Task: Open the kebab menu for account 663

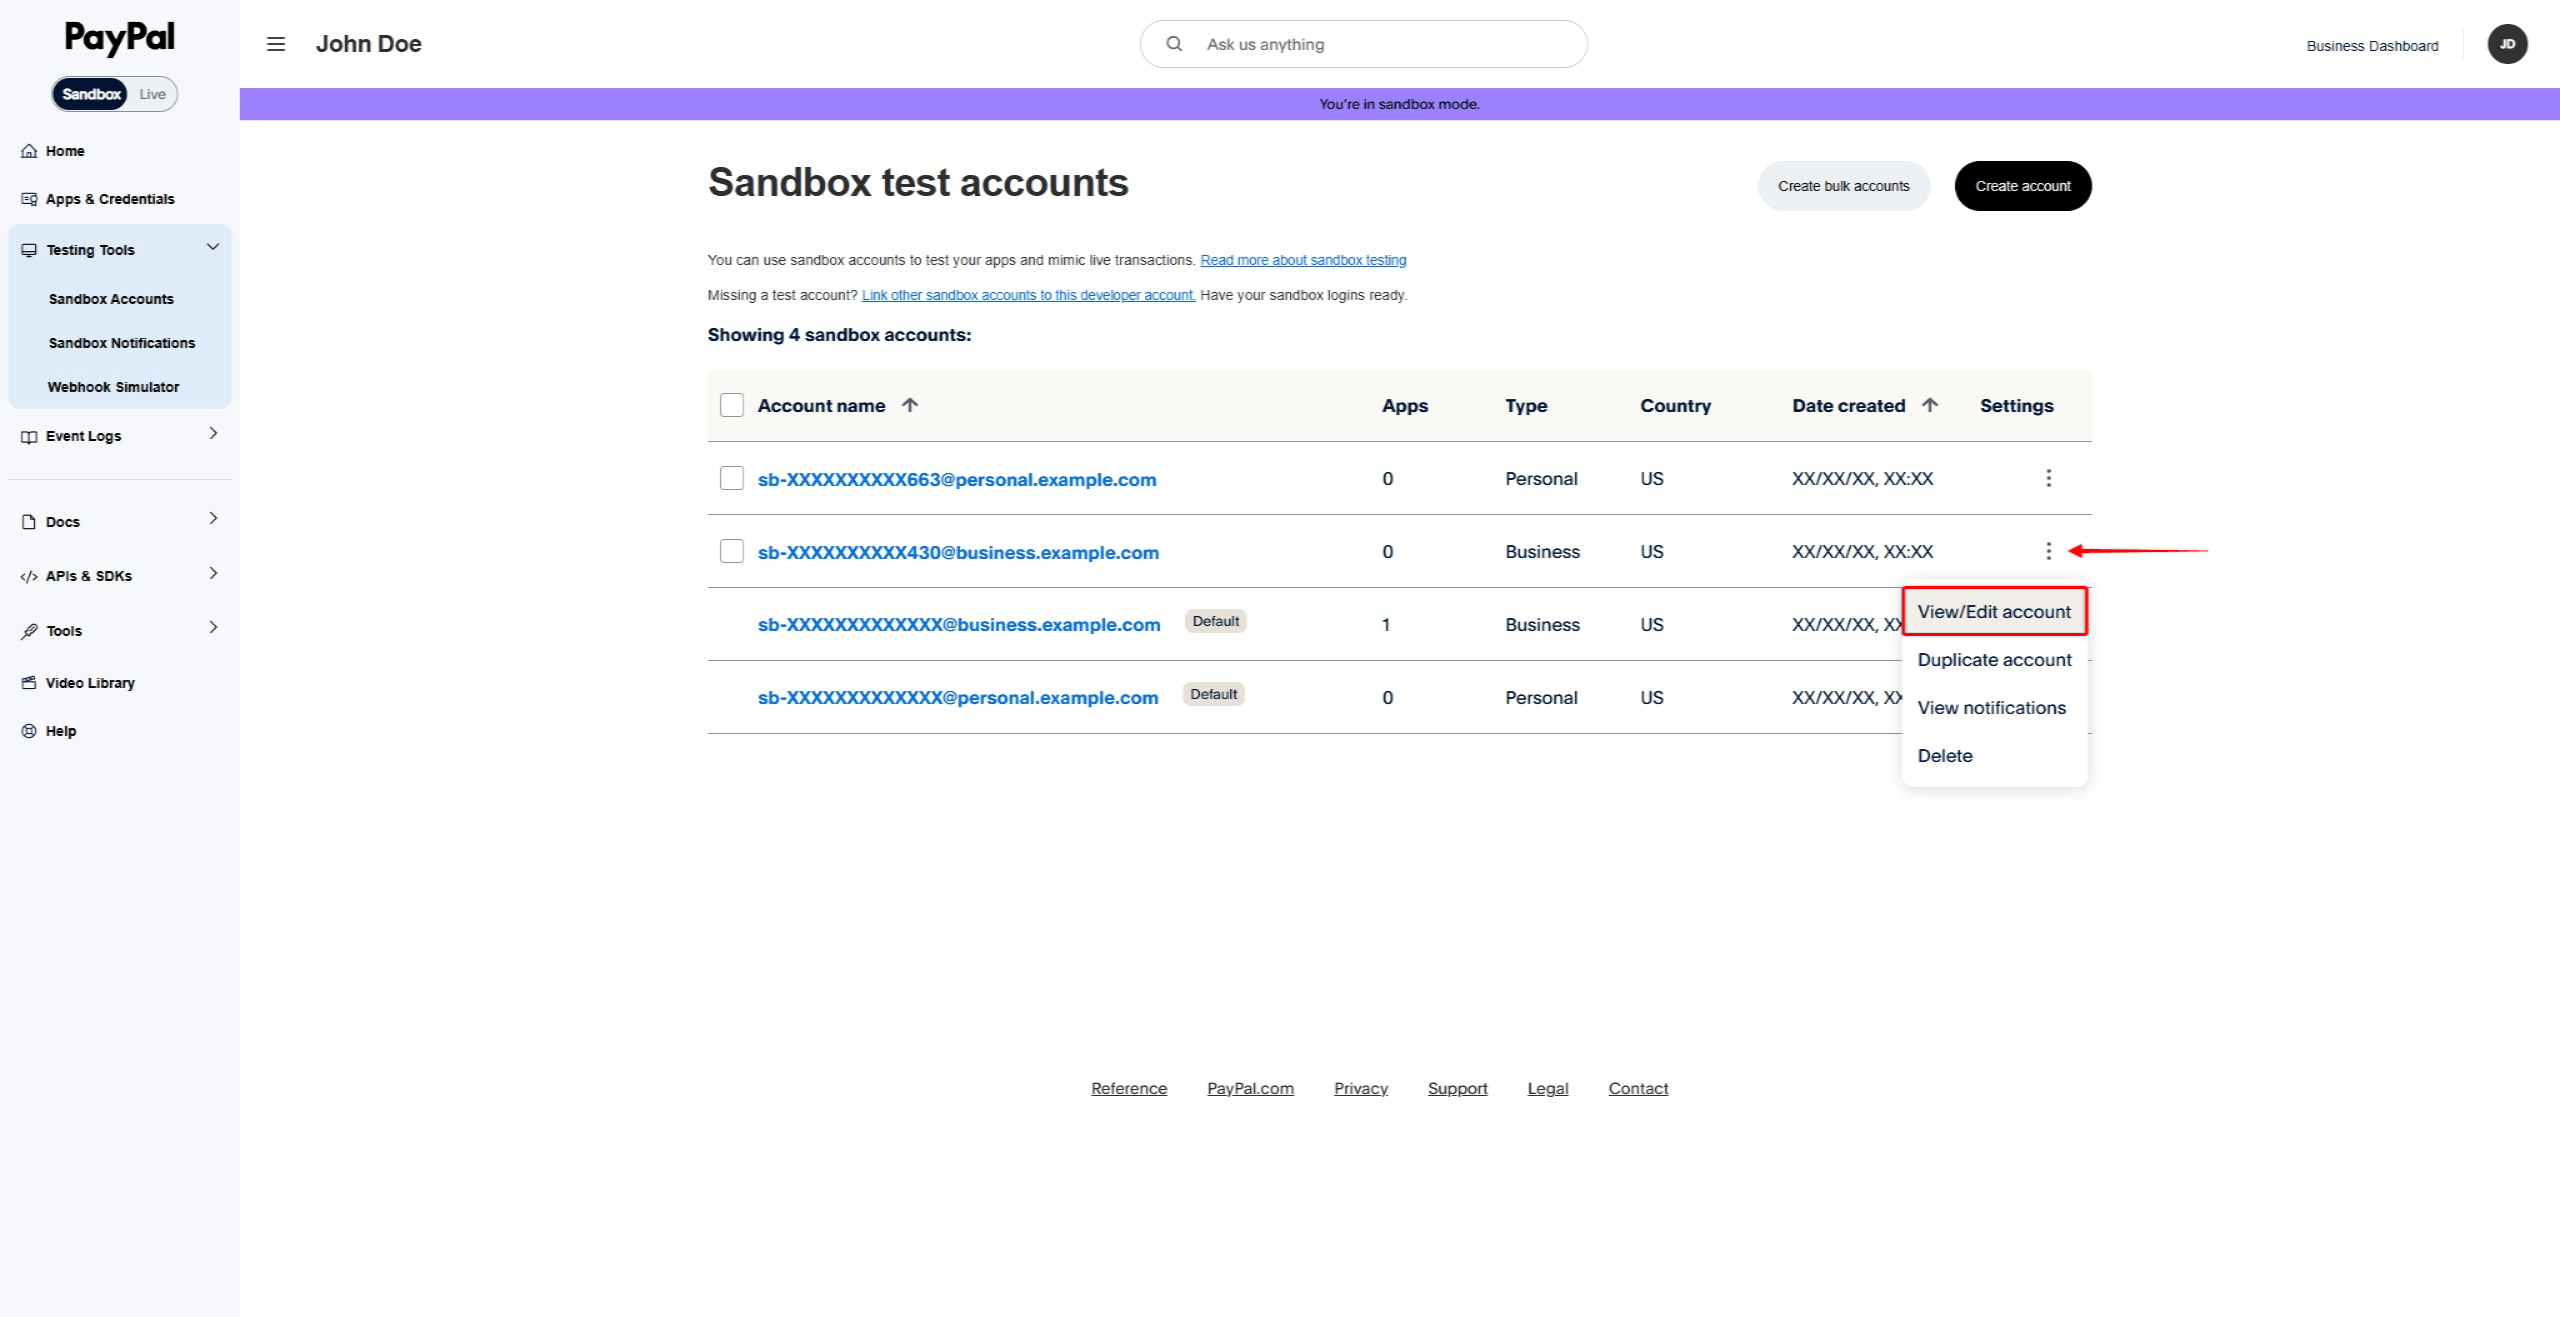Action: click(2048, 479)
